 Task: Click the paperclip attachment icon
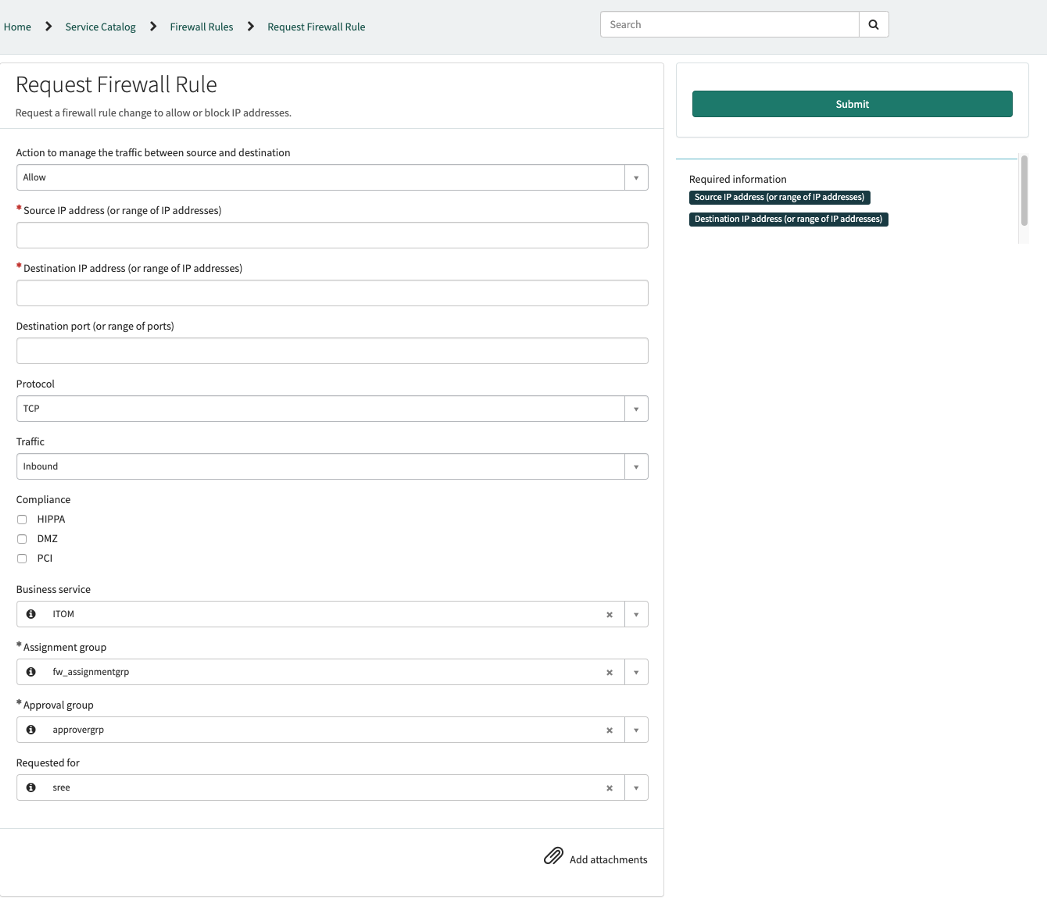click(x=554, y=857)
